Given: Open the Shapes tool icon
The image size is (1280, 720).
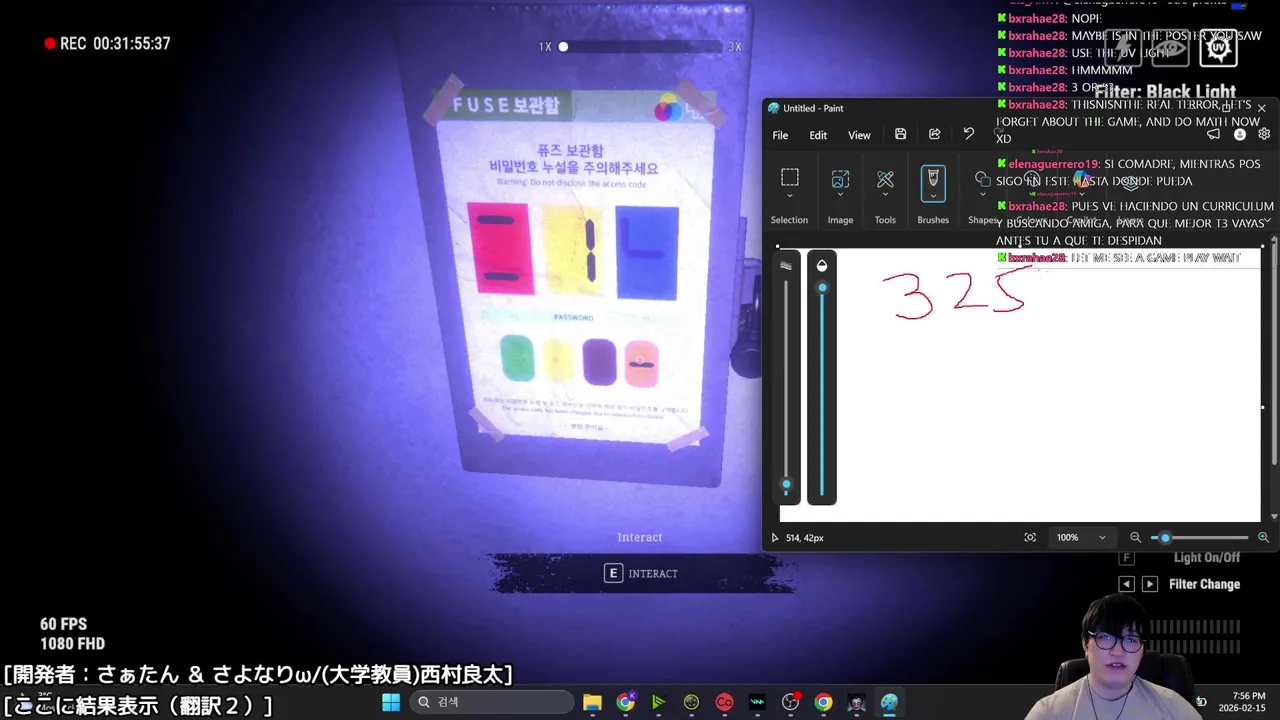Looking at the screenshot, I should pos(982,179).
